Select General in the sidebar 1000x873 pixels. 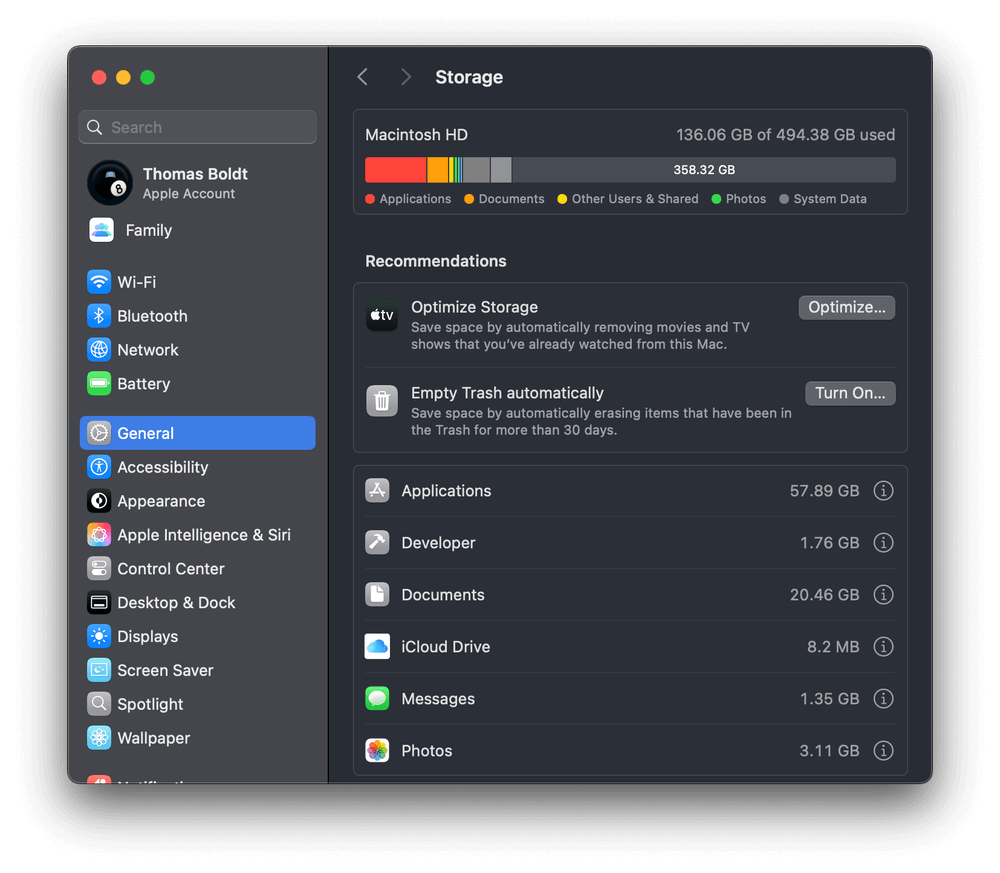(198, 433)
